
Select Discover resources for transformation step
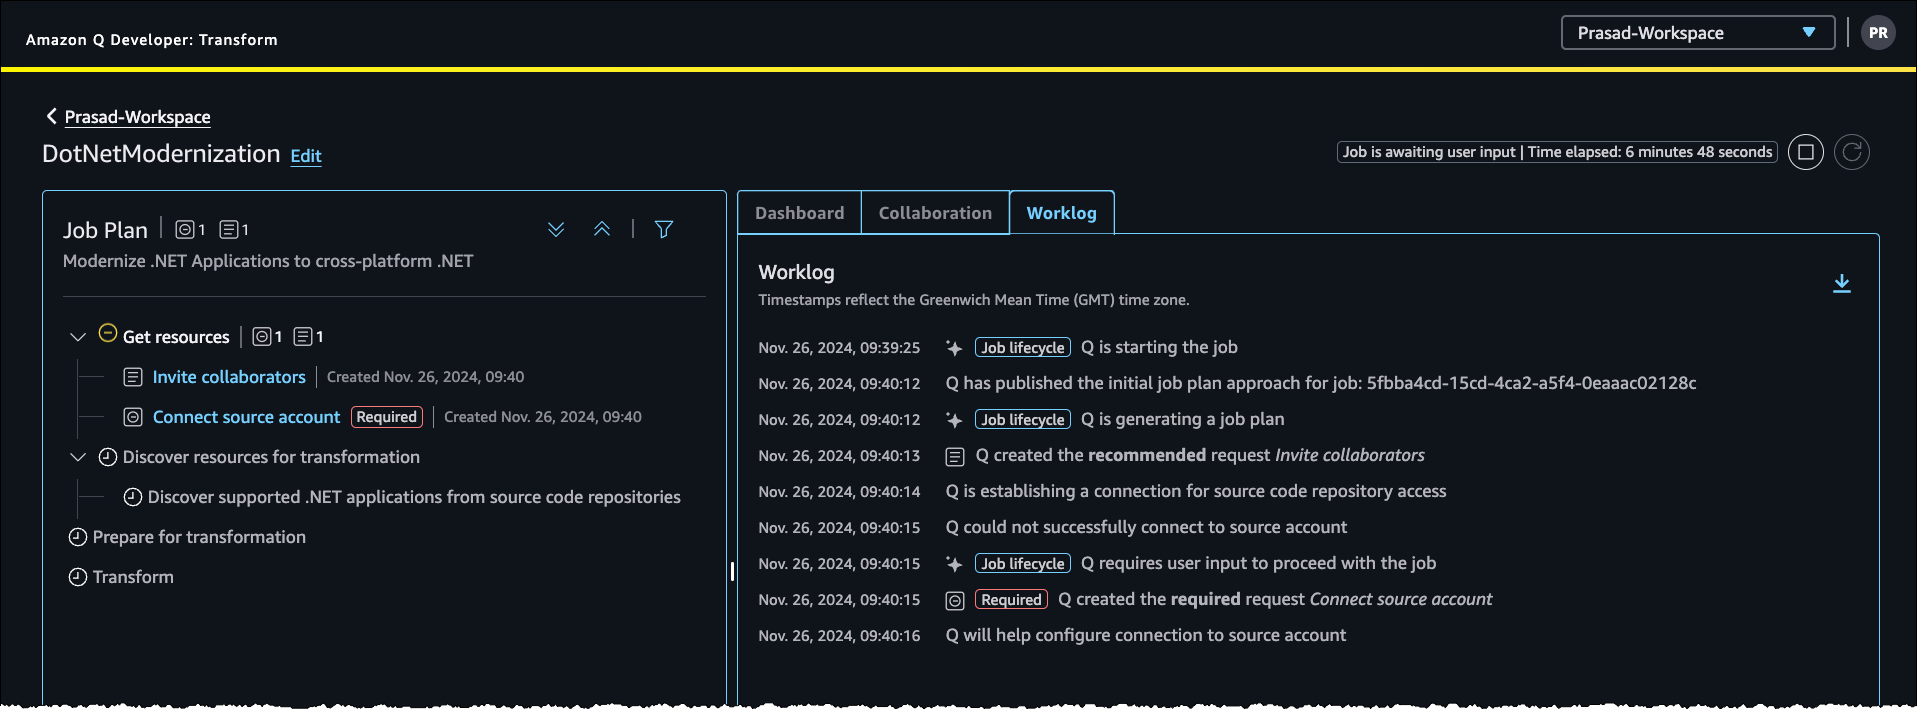271,457
